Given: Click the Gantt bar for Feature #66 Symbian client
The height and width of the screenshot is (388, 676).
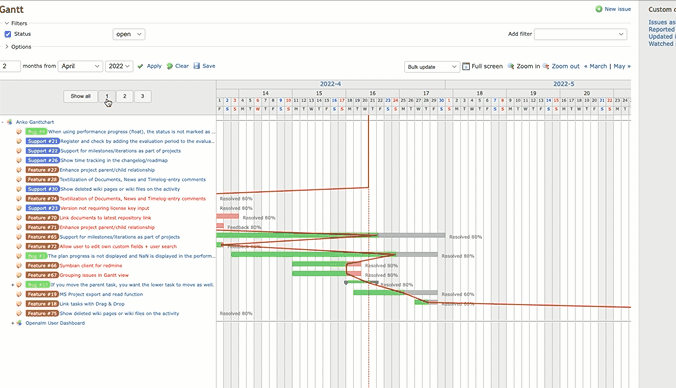Looking at the screenshot, I should 326,264.
